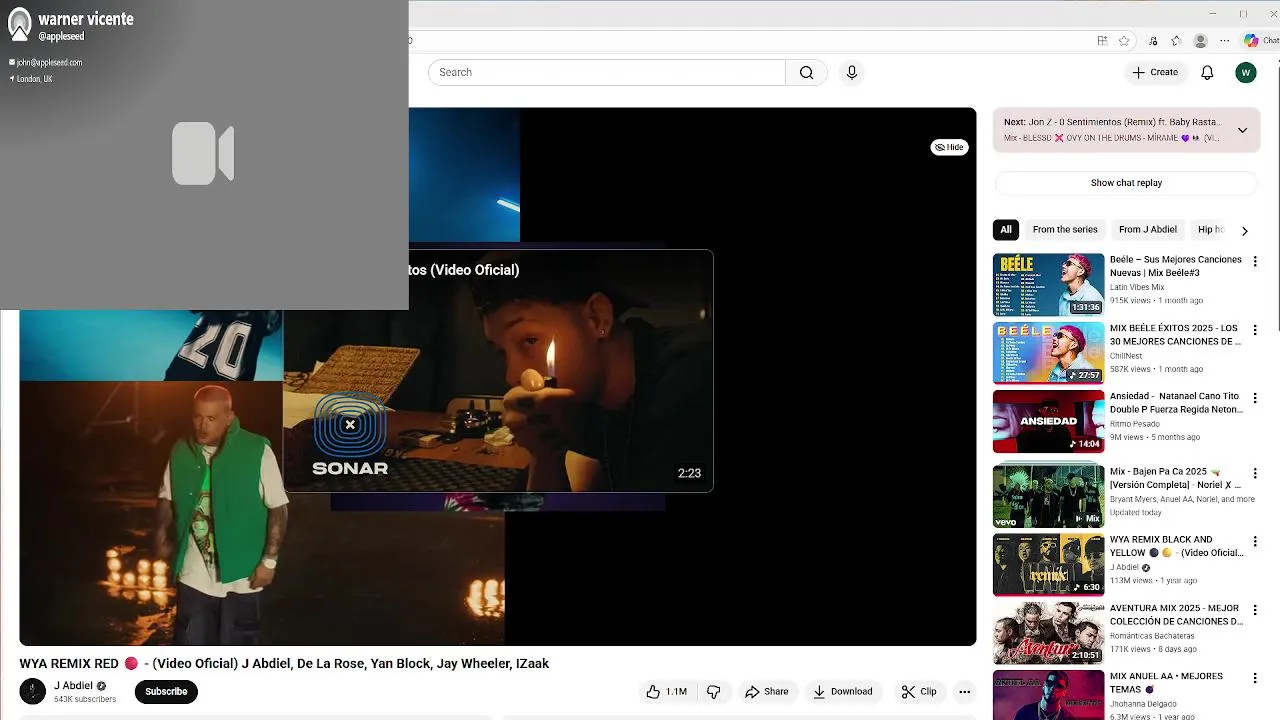
Task: Select the From J Abdiel chip
Action: pyautogui.click(x=1148, y=230)
